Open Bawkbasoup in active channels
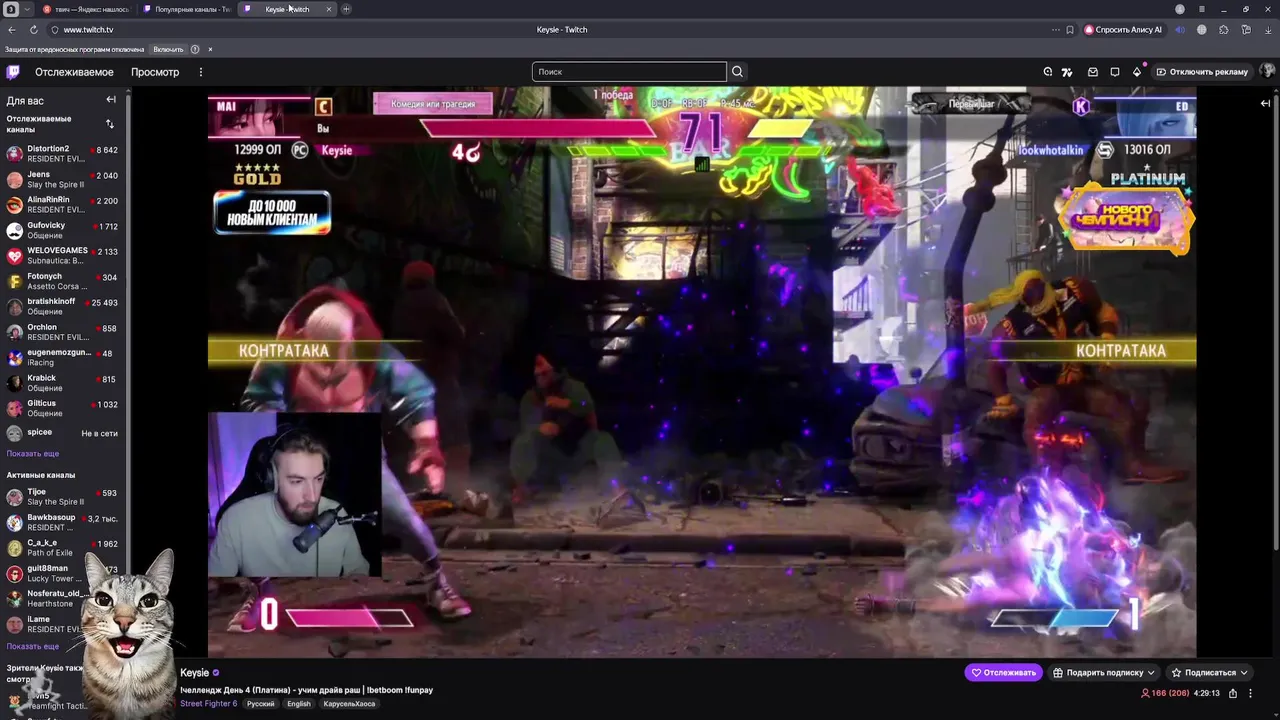Image resolution: width=1280 pixels, height=720 pixels. 62,522
